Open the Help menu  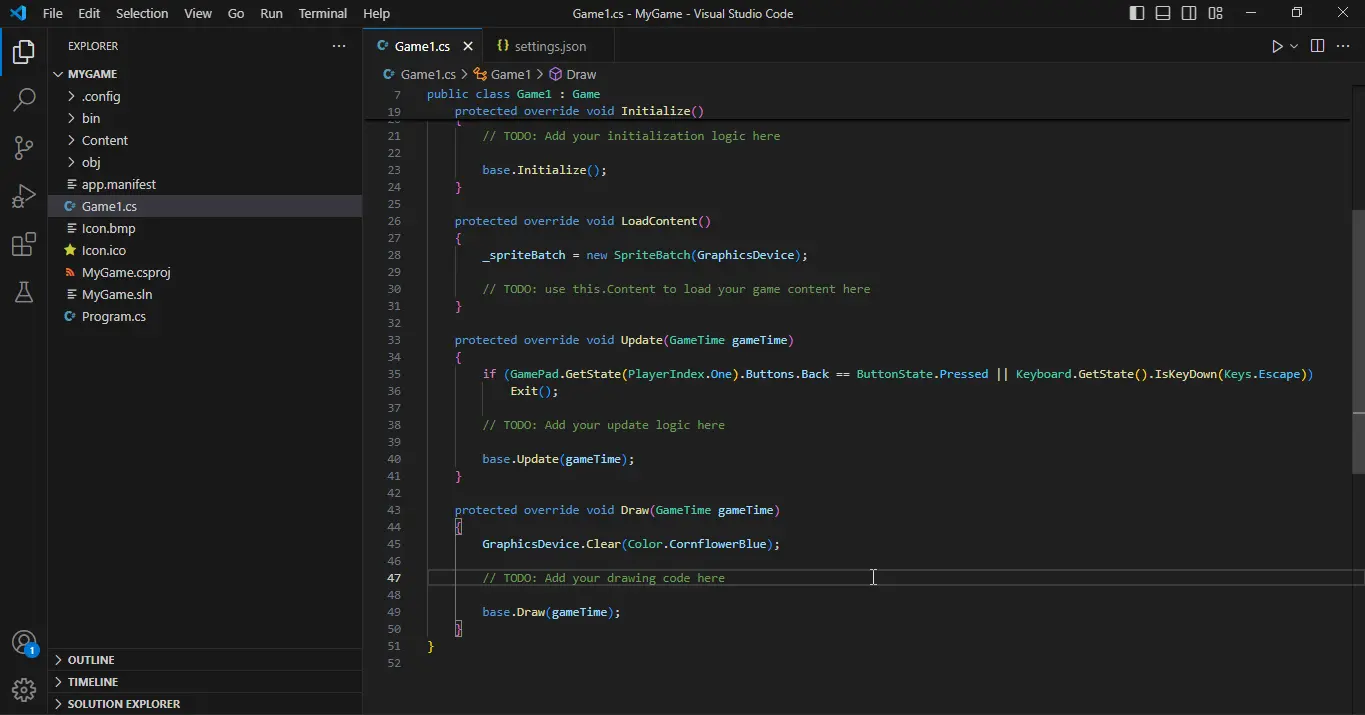377,13
